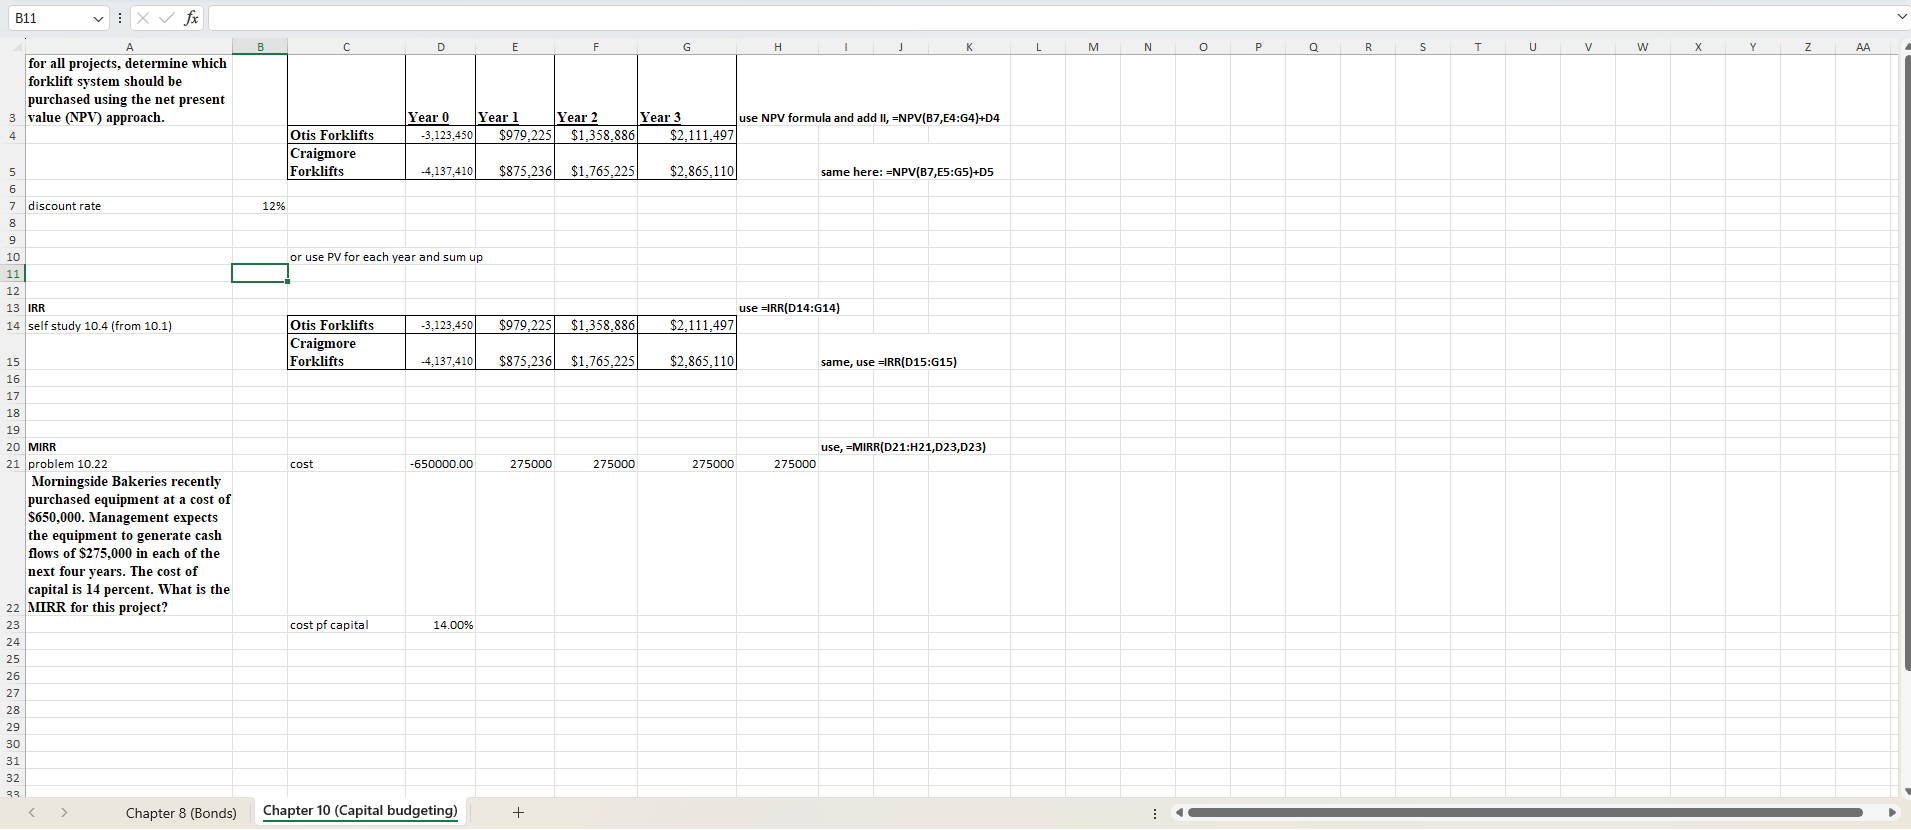The image size is (1911, 830).
Task: Click the Select All corner triangle
Action: (16, 47)
